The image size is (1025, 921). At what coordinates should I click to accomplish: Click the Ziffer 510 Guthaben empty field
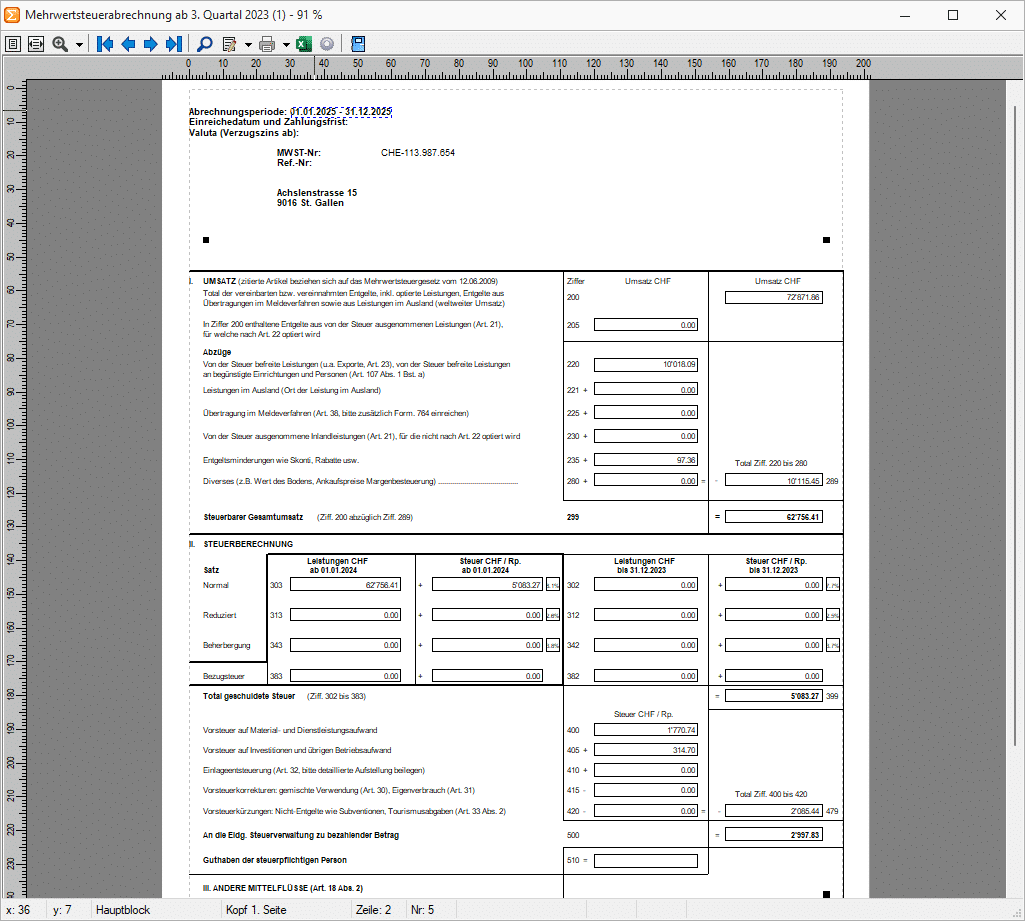pyautogui.click(x=645, y=860)
